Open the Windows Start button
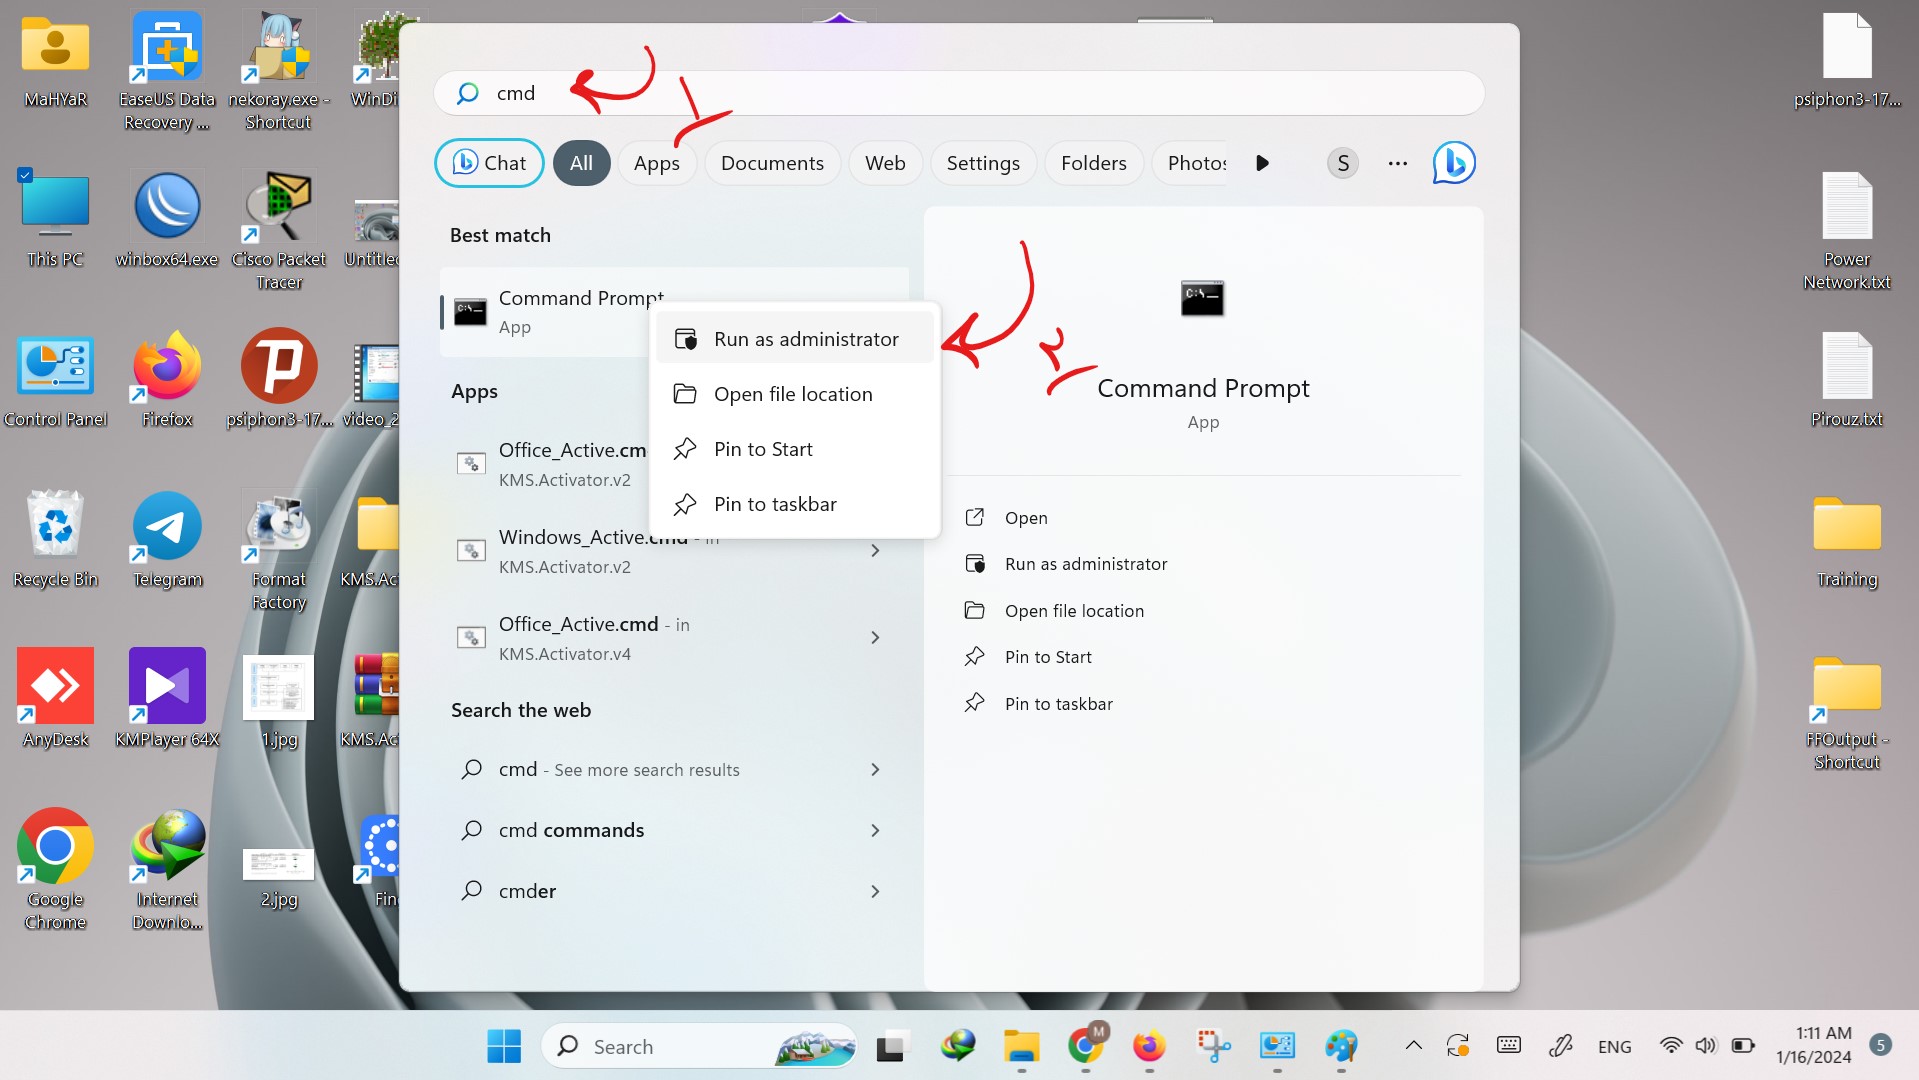 (x=504, y=1046)
